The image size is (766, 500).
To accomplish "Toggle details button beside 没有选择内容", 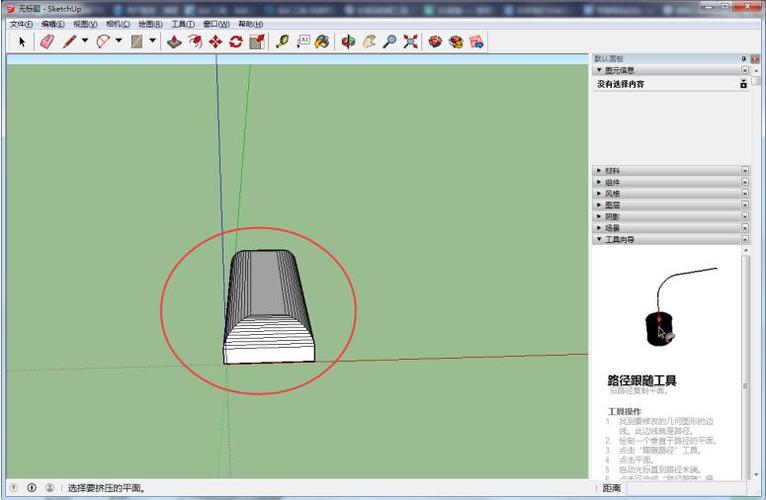I will coord(743,84).
